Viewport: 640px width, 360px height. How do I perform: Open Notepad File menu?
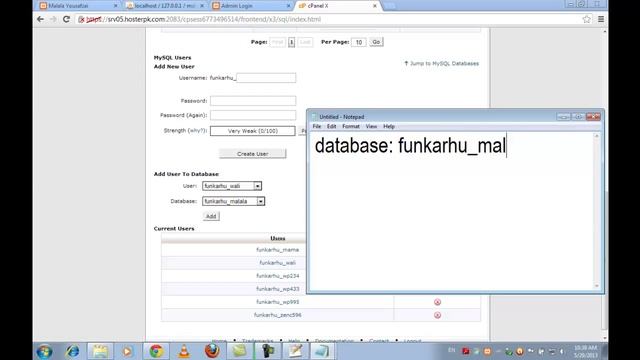(x=316, y=127)
